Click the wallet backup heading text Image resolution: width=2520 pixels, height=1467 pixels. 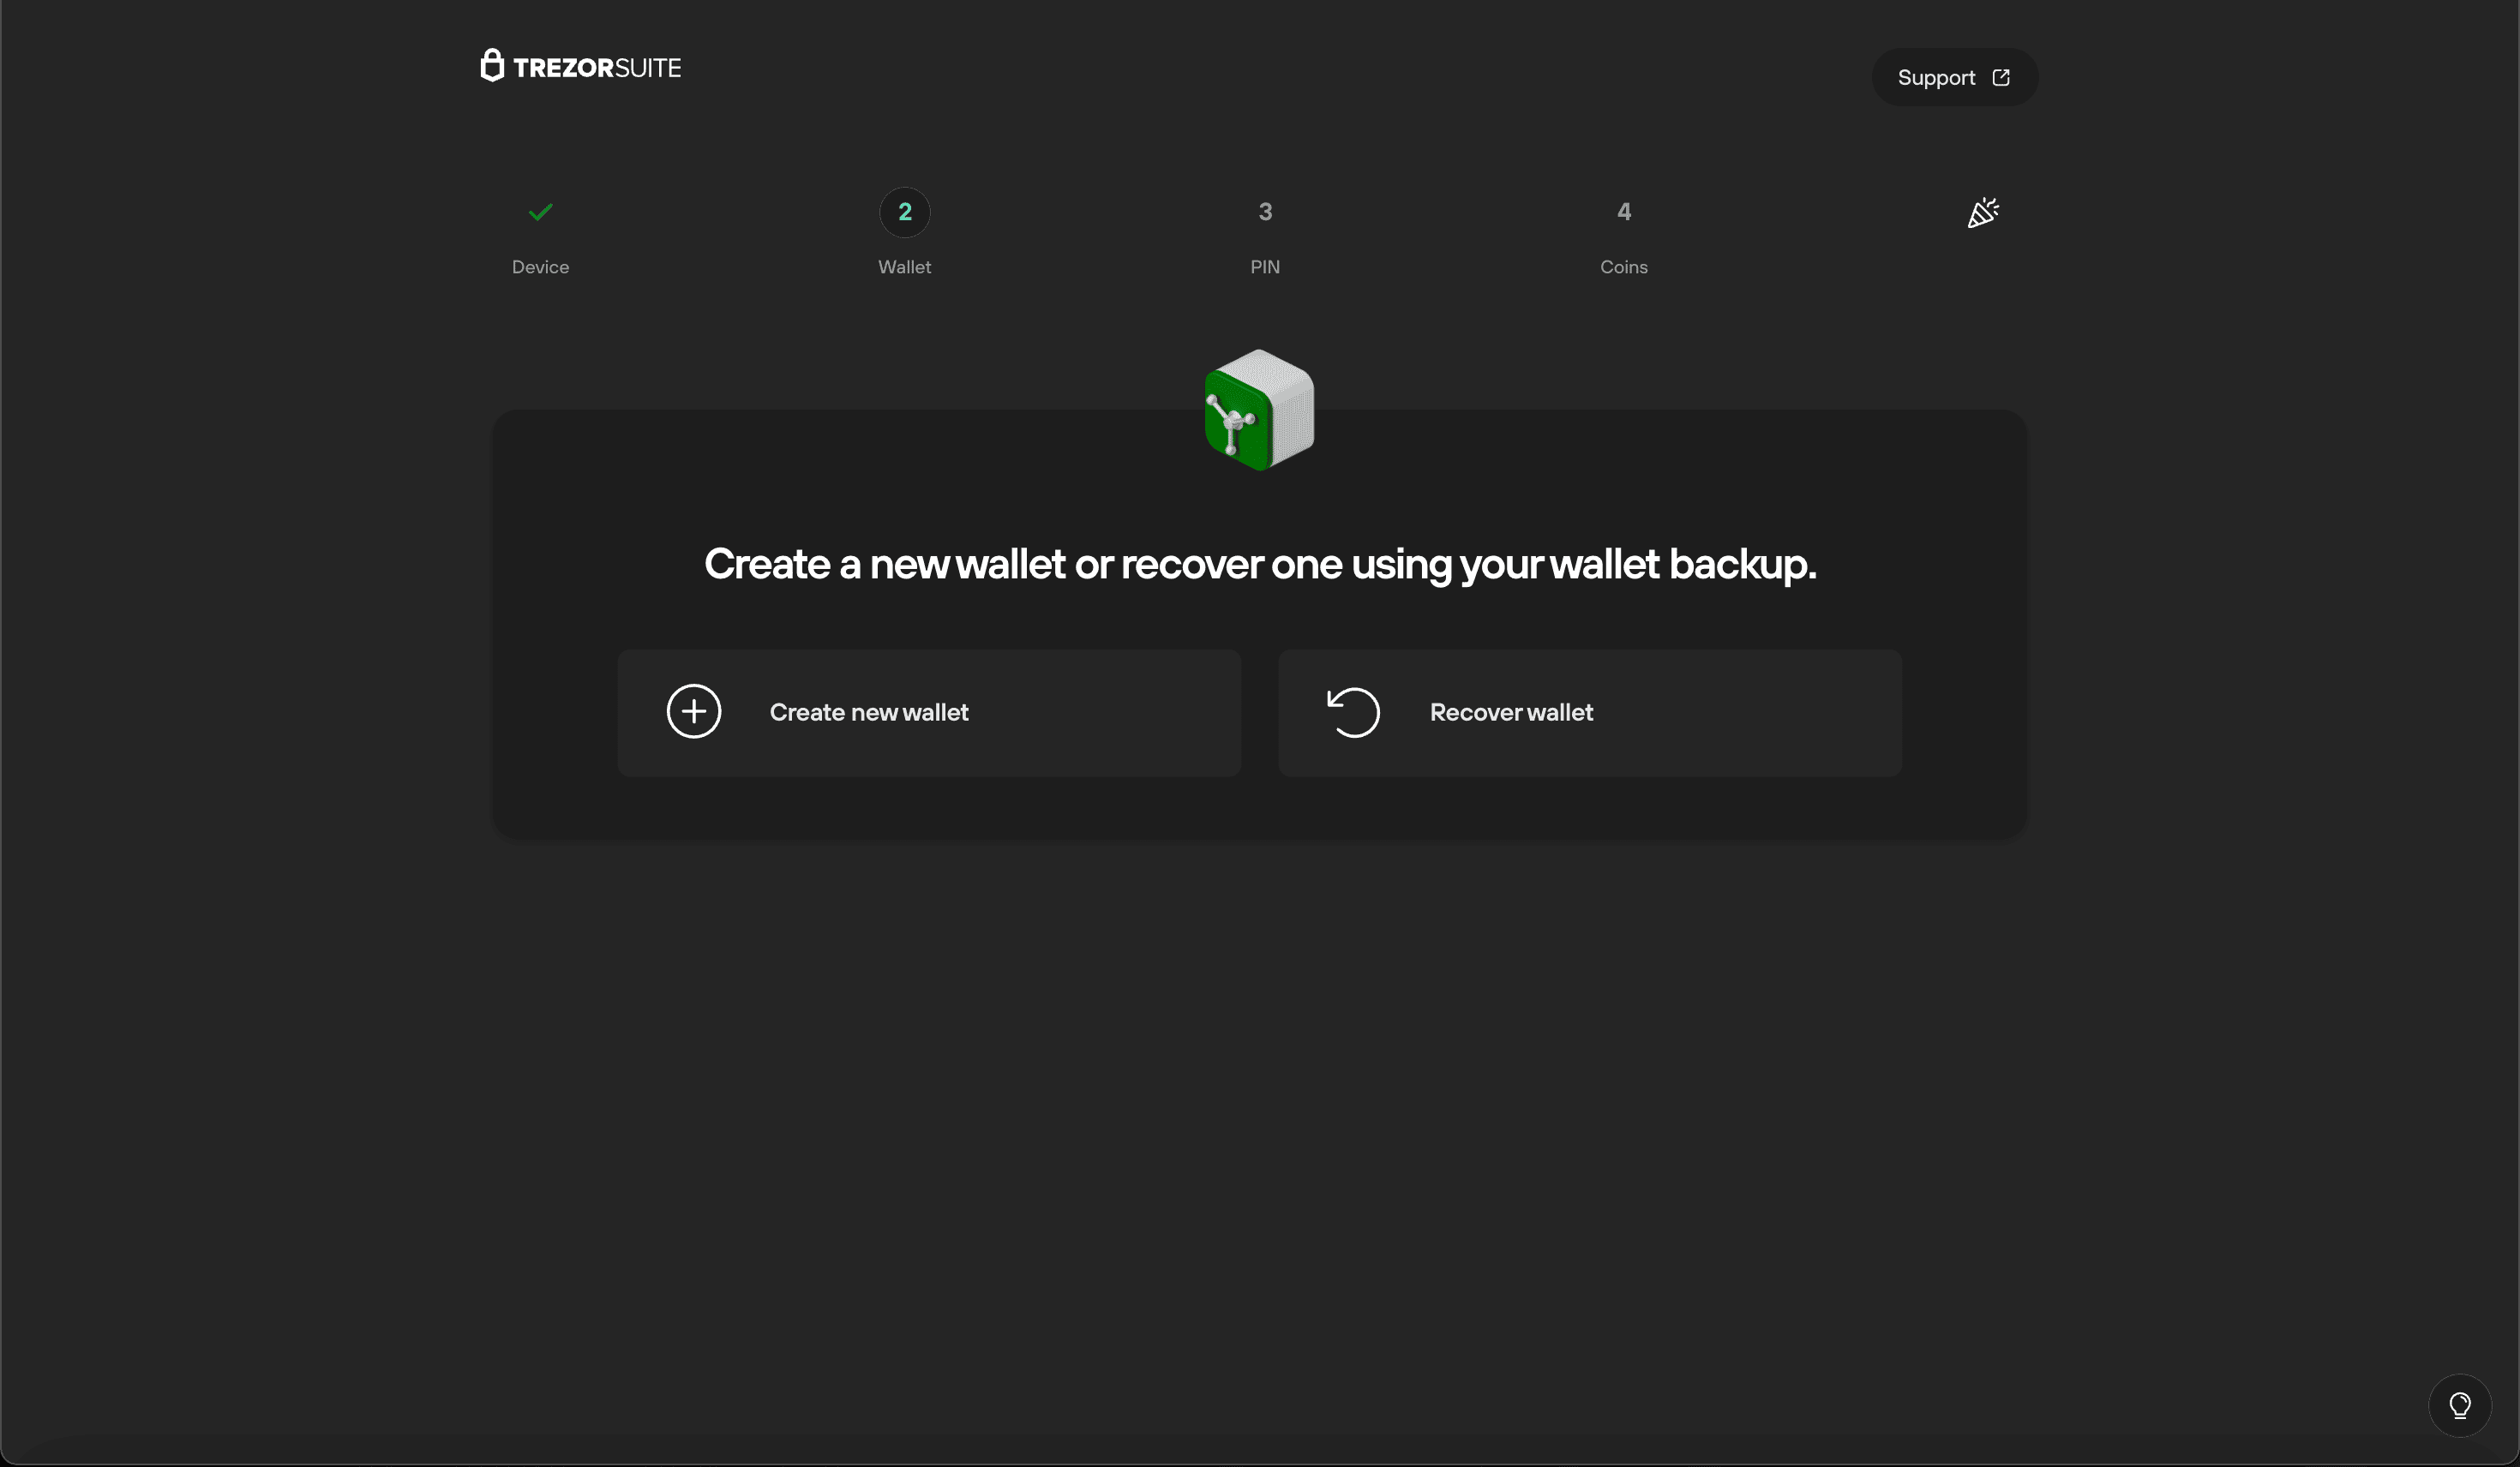click(1259, 564)
